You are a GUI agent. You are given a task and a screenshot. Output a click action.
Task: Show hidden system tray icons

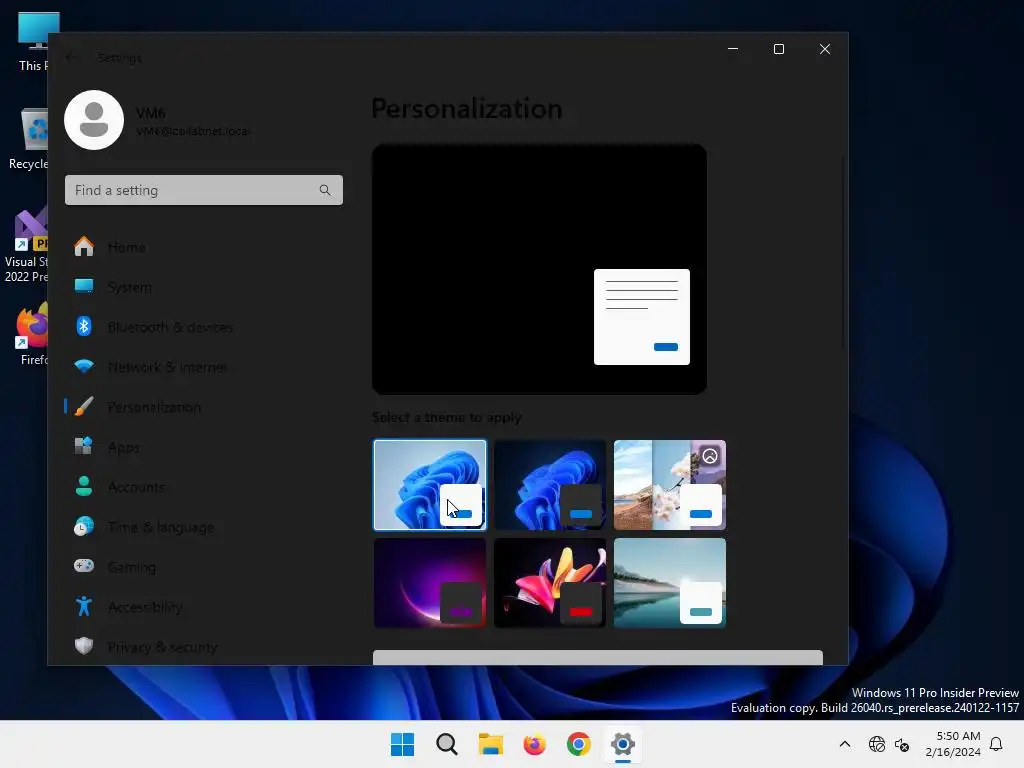[x=844, y=744]
